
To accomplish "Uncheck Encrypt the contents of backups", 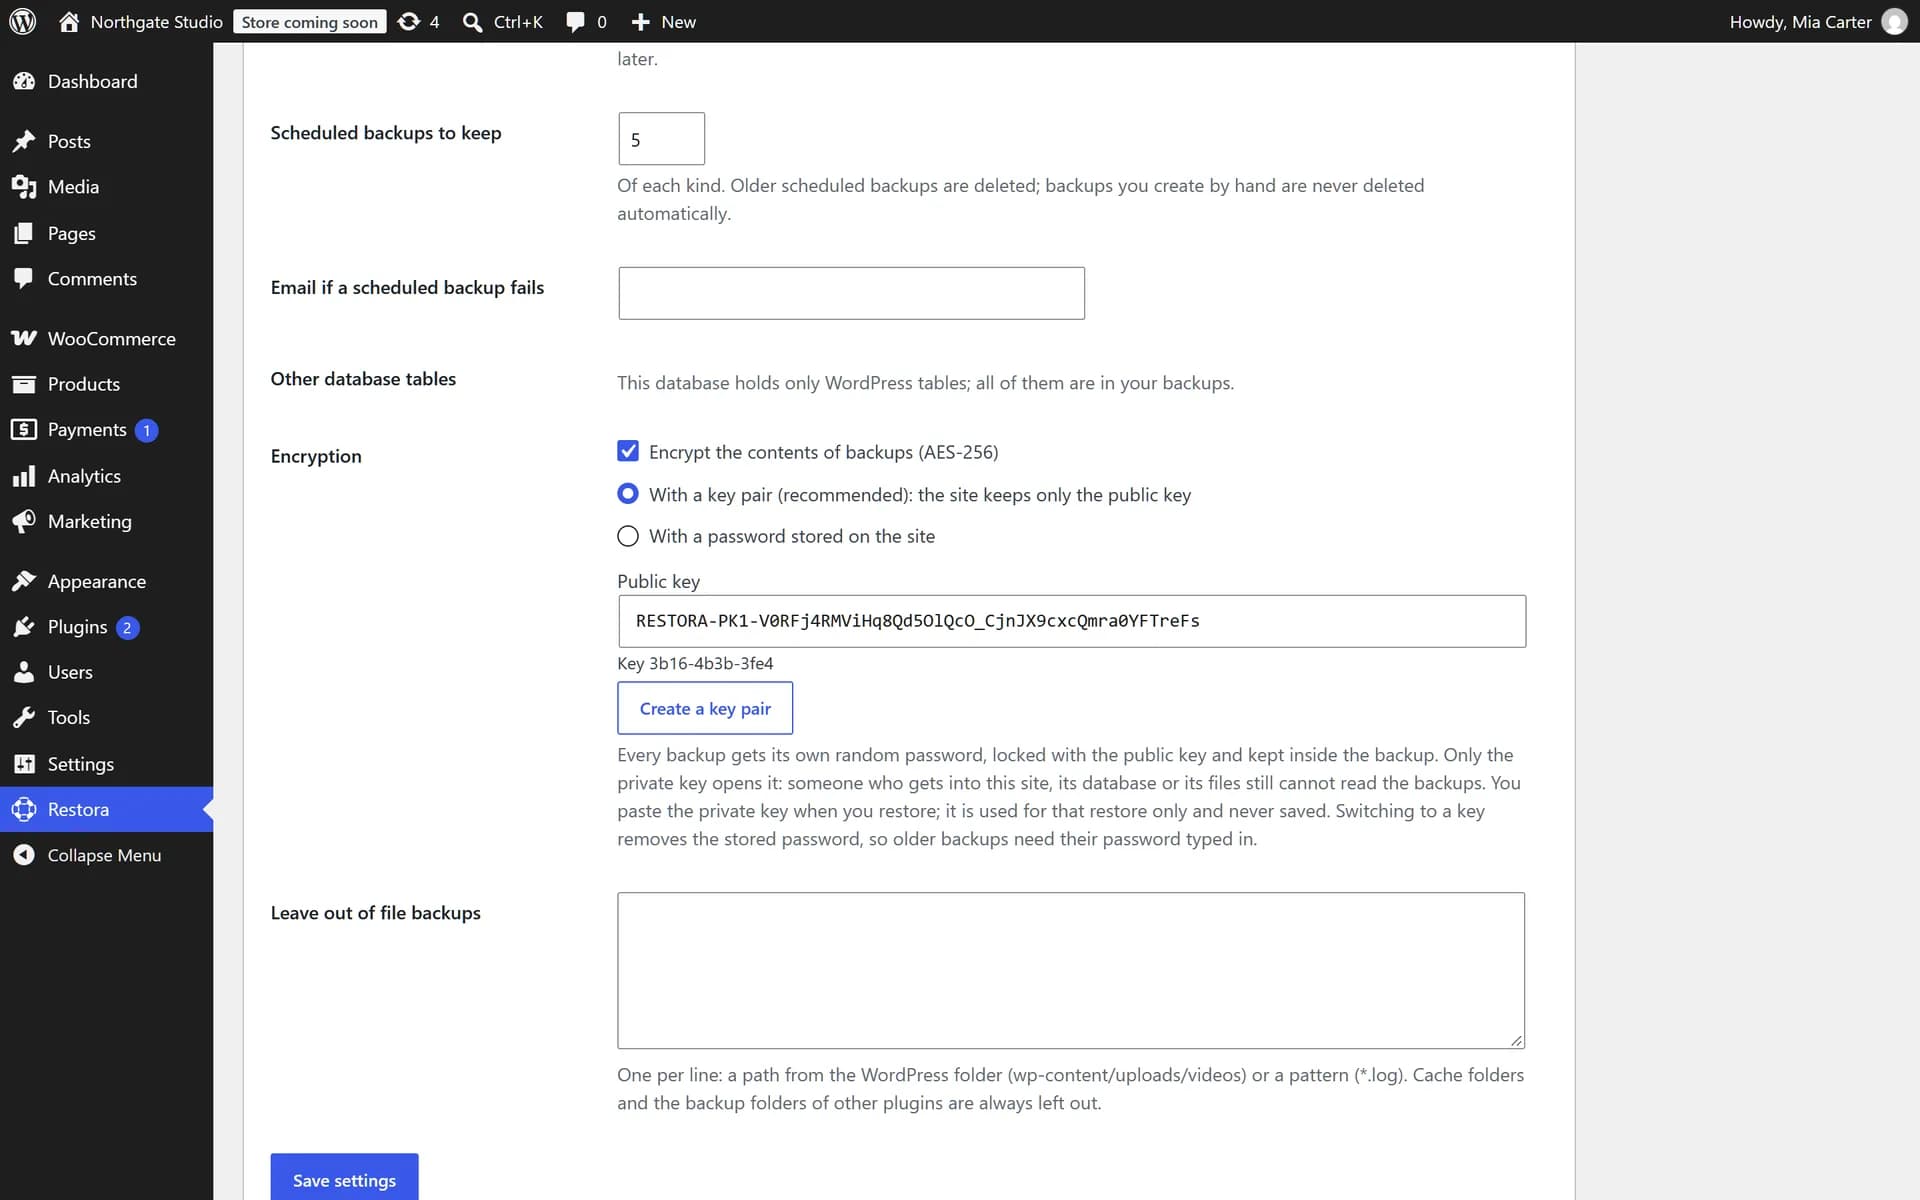I will (x=628, y=451).
